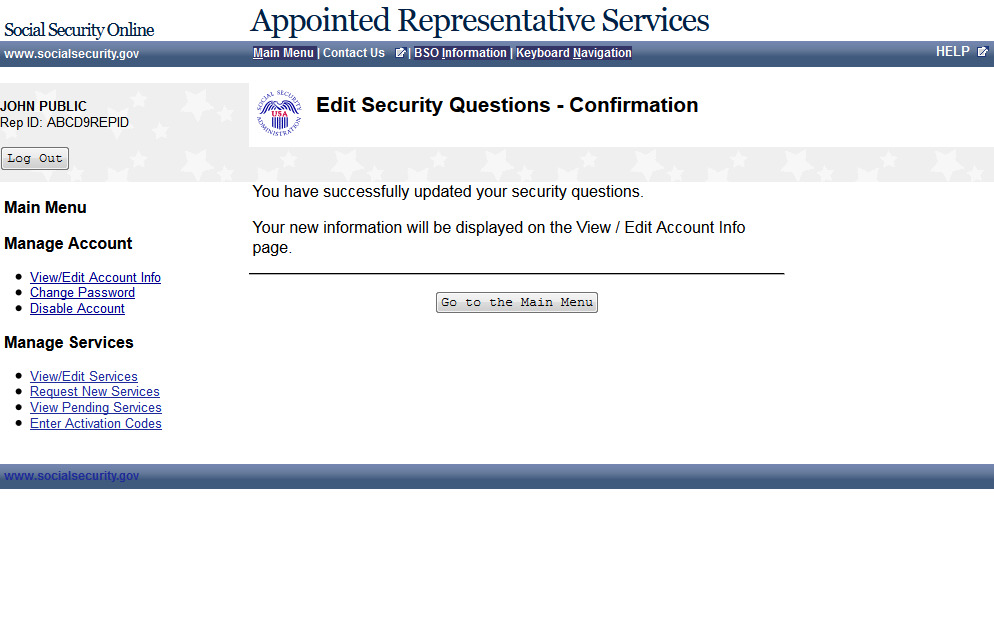Click www.socialsecurity.gov in the header bar

72,54
